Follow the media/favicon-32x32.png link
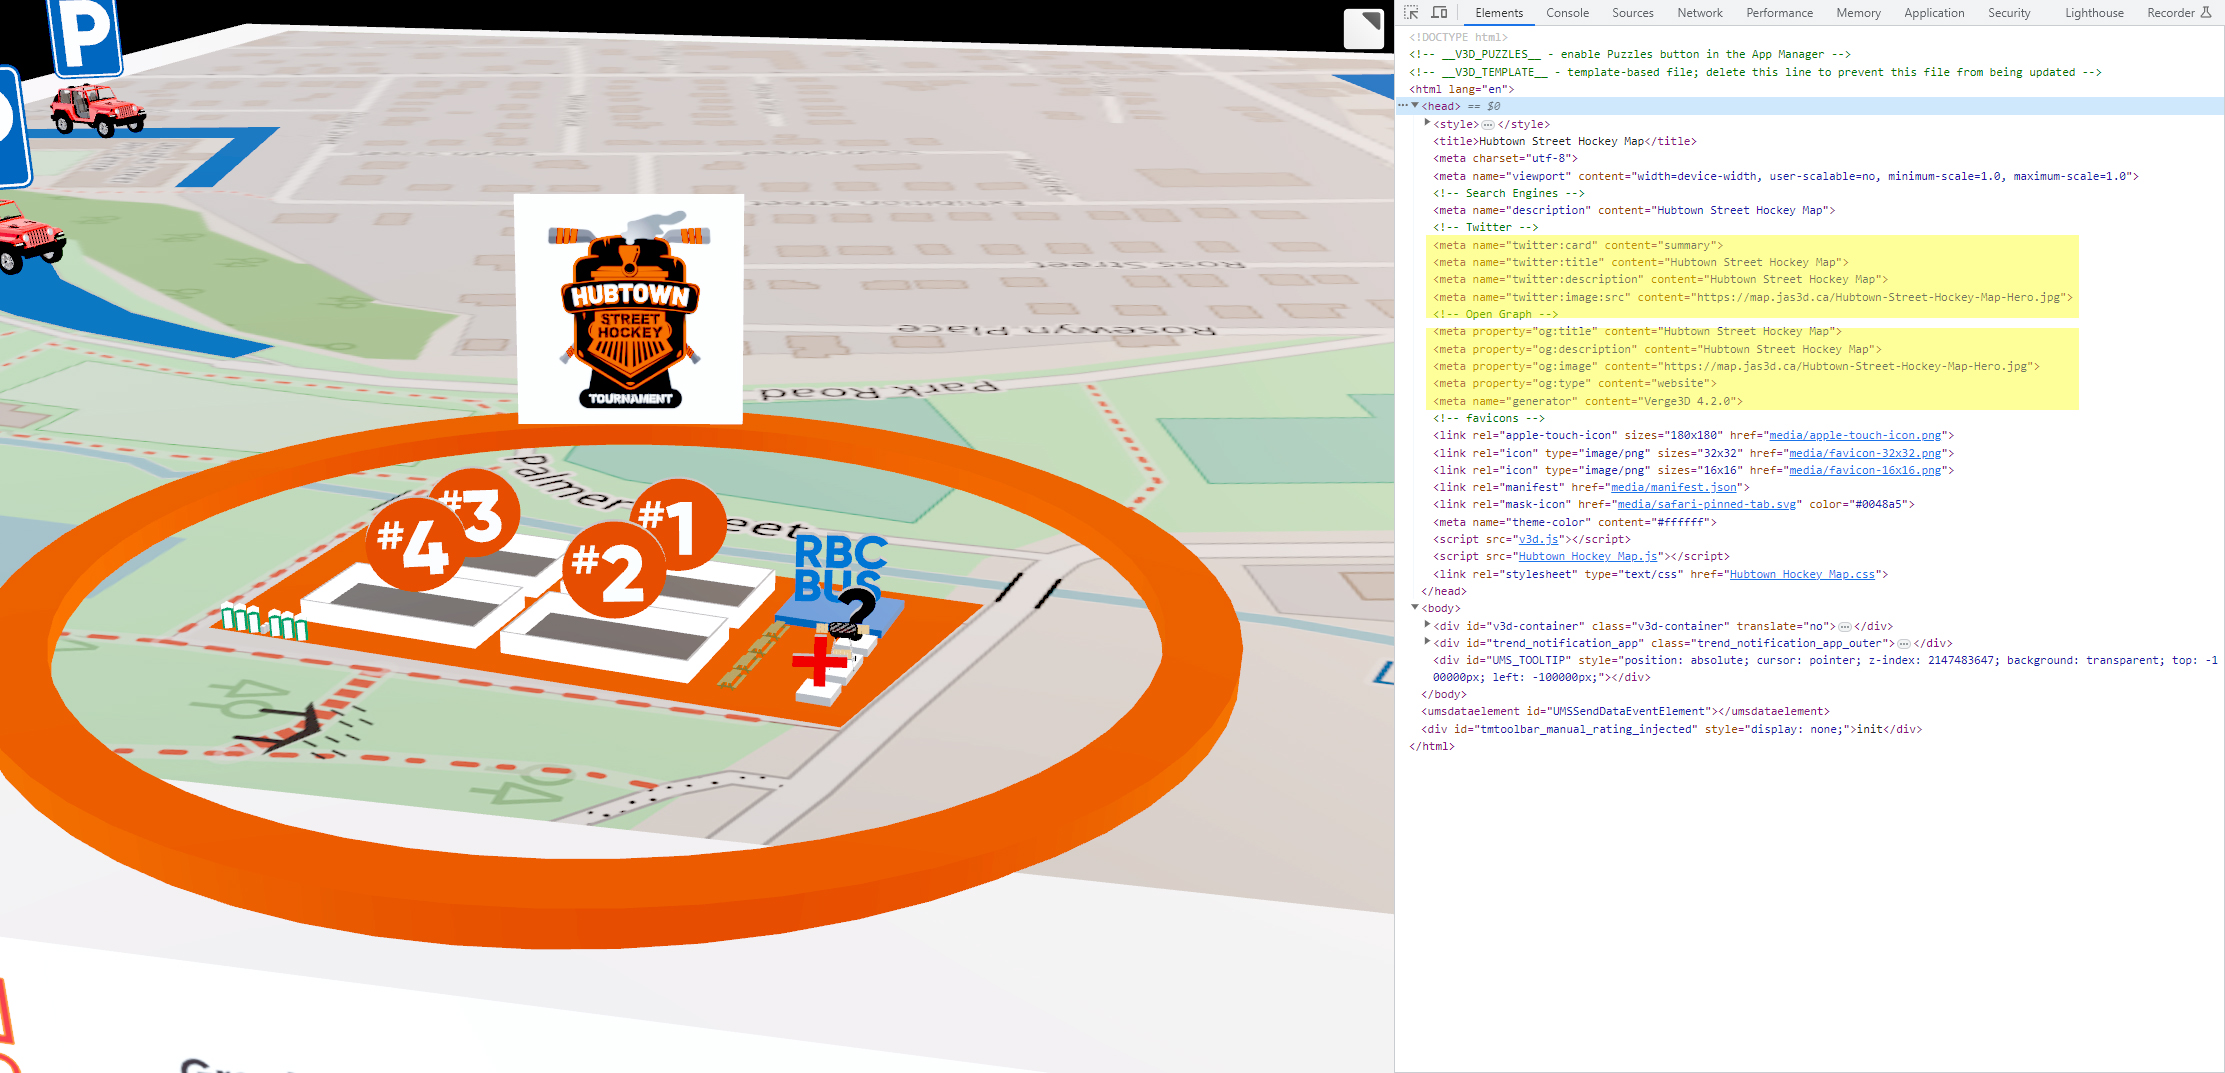This screenshot has width=2225, height=1073. (x=1865, y=453)
